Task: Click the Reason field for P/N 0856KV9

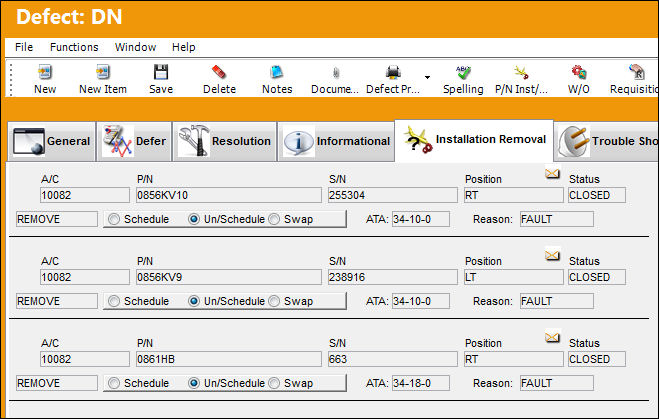Action: point(556,301)
